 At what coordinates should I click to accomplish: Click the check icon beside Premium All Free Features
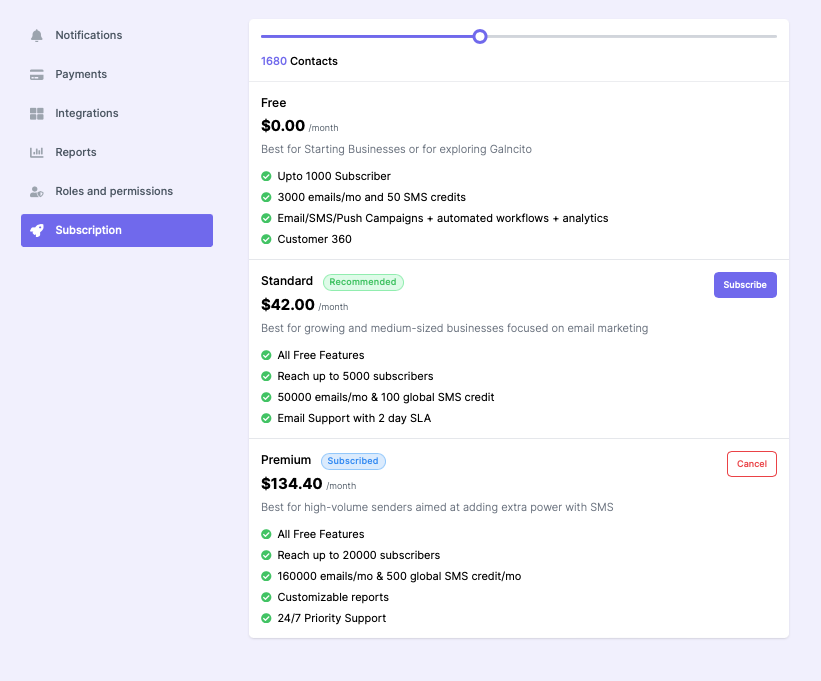pyautogui.click(x=266, y=534)
